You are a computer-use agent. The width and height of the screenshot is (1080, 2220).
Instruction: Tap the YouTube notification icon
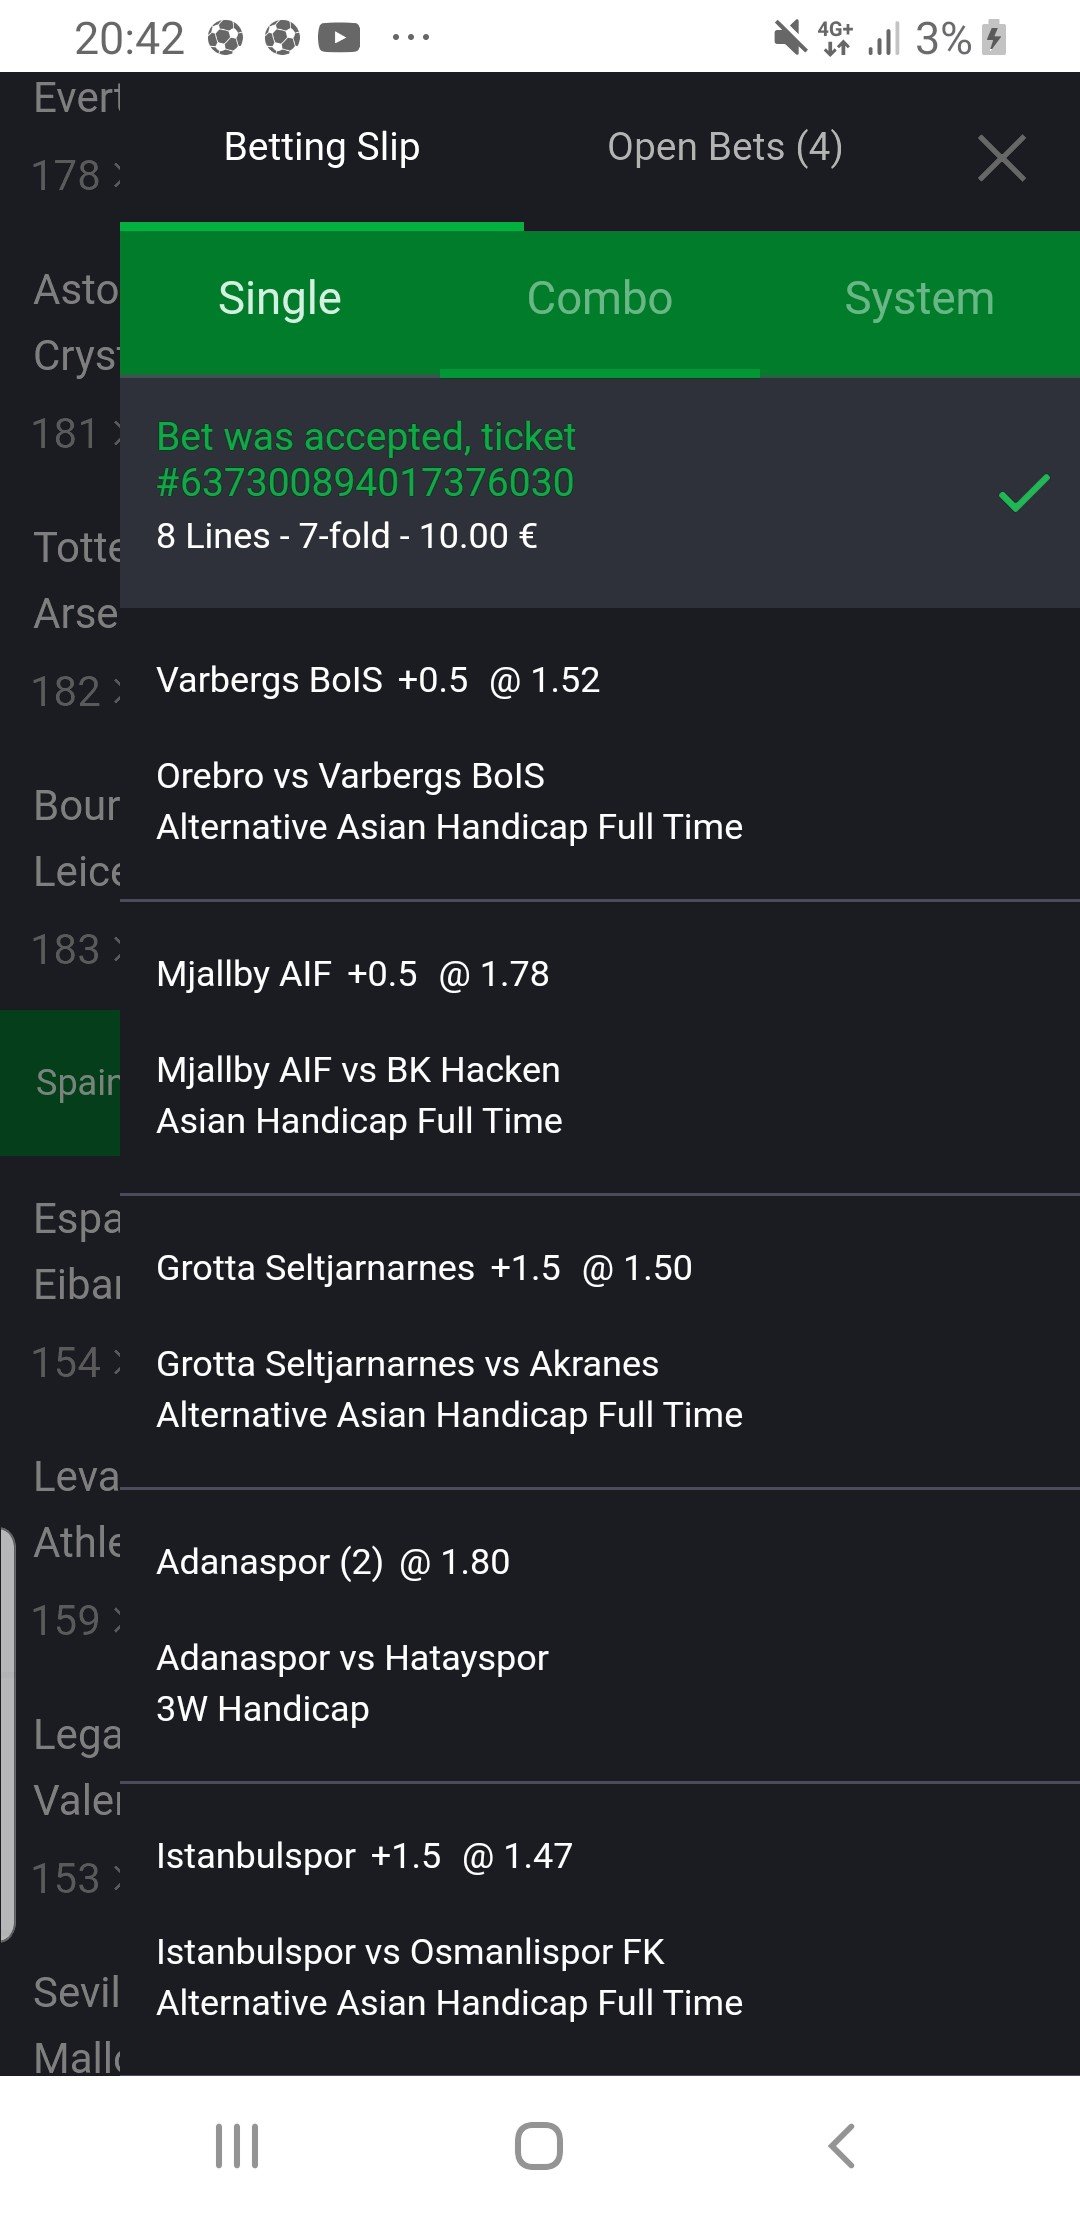(339, 38)
